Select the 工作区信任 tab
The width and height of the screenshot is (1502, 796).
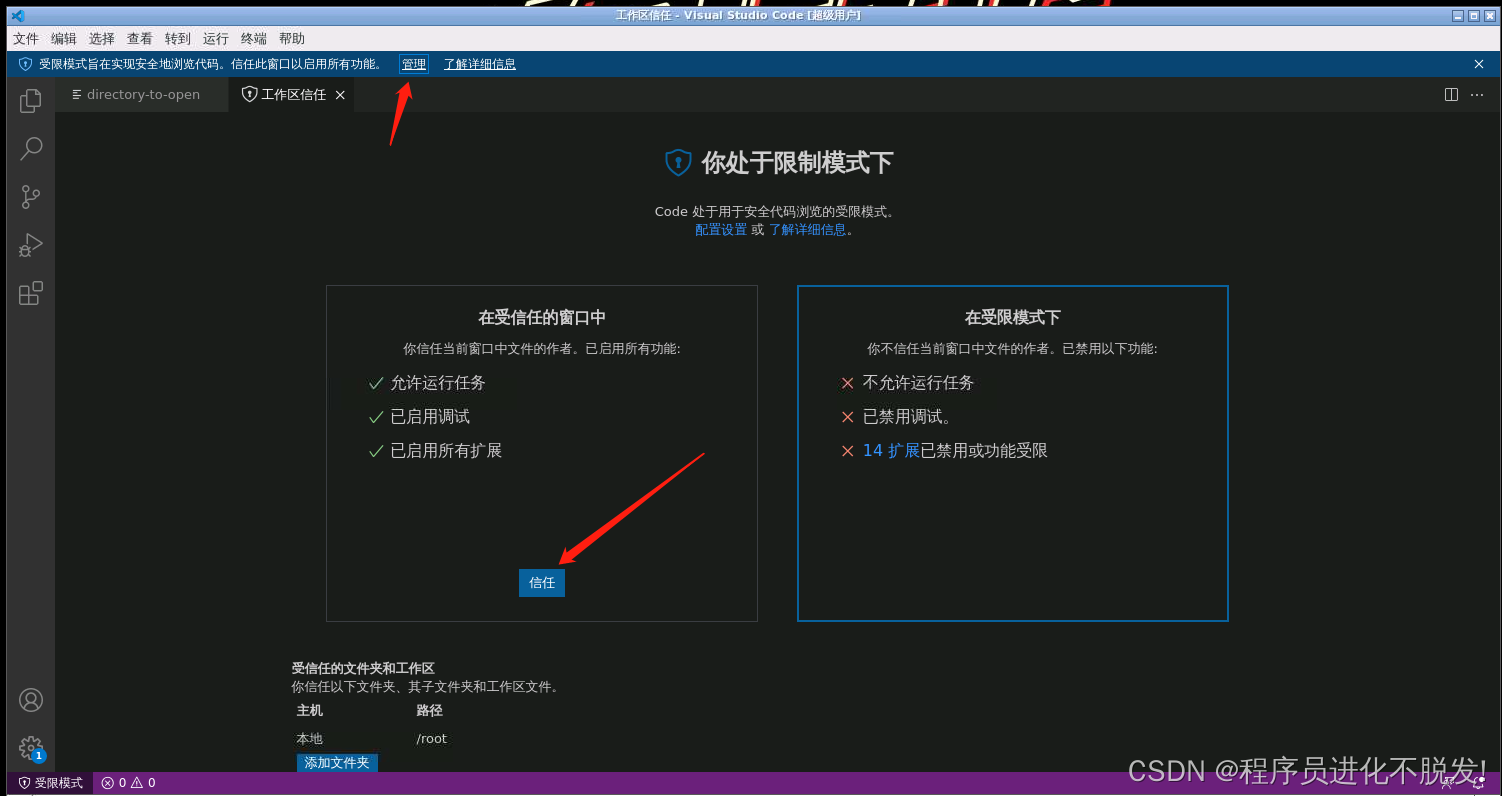(x=290, y=94)
